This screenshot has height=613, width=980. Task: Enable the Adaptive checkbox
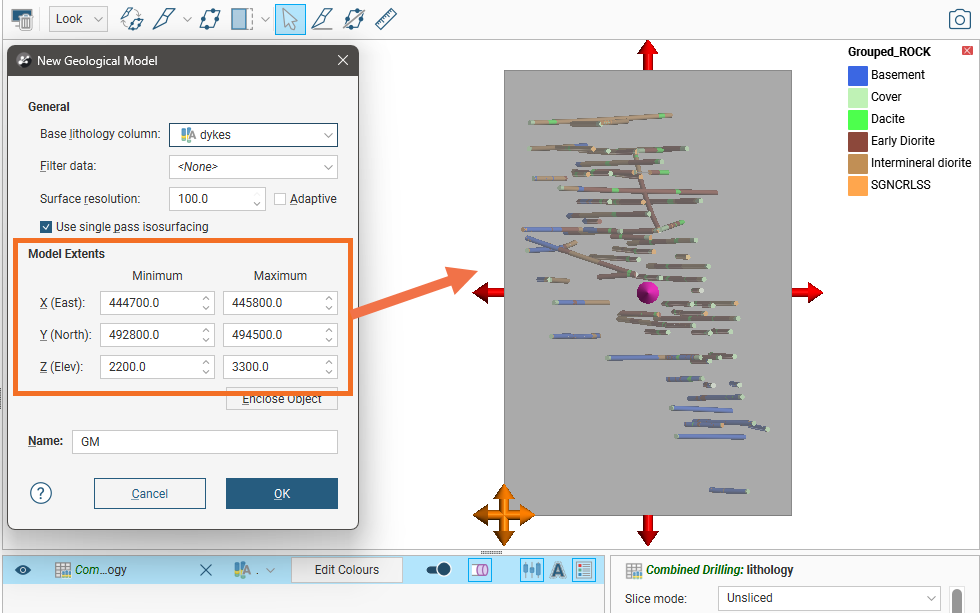pyautogui.click(x=281, y=199)
